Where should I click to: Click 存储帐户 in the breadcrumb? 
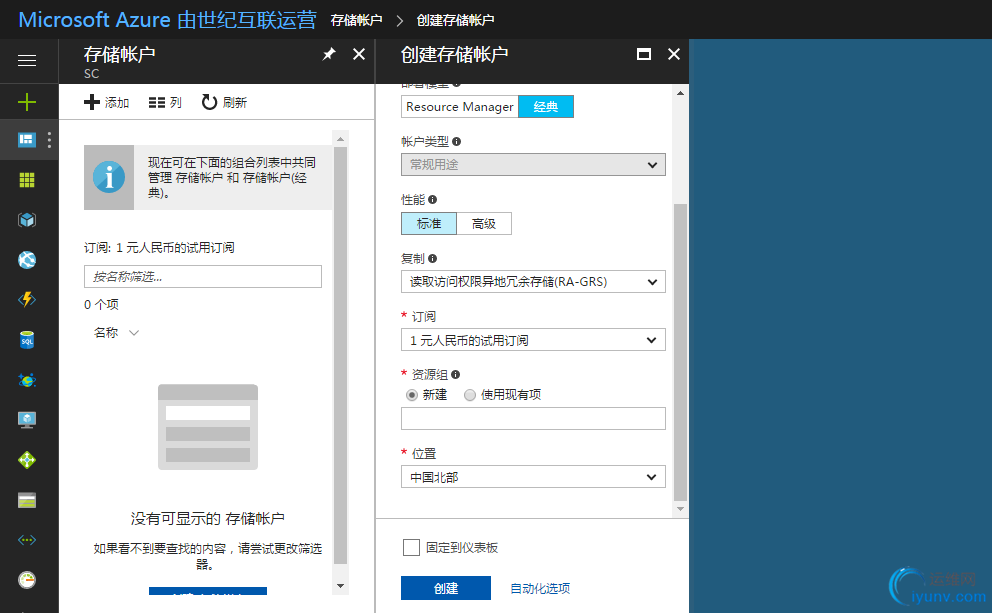click(x=356, y=20)
